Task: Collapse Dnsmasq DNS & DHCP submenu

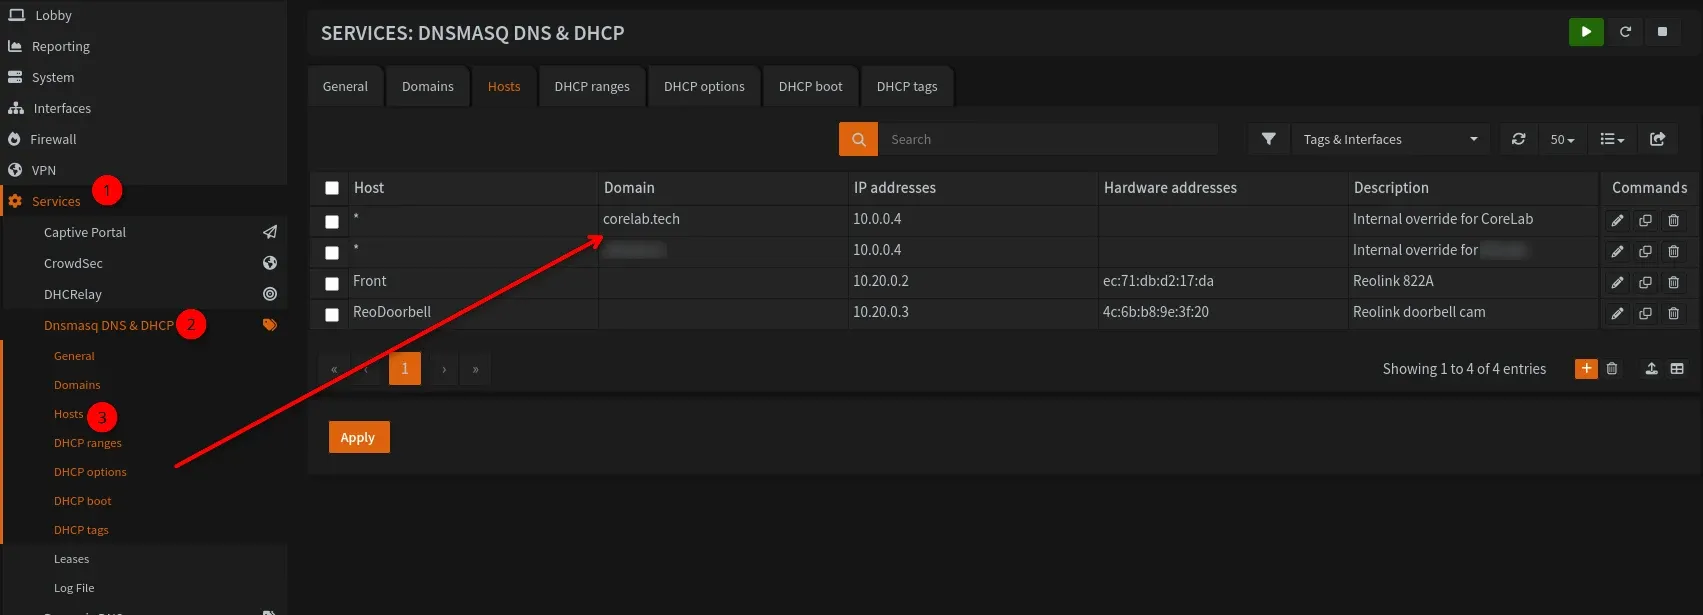Action: (109, 325)
